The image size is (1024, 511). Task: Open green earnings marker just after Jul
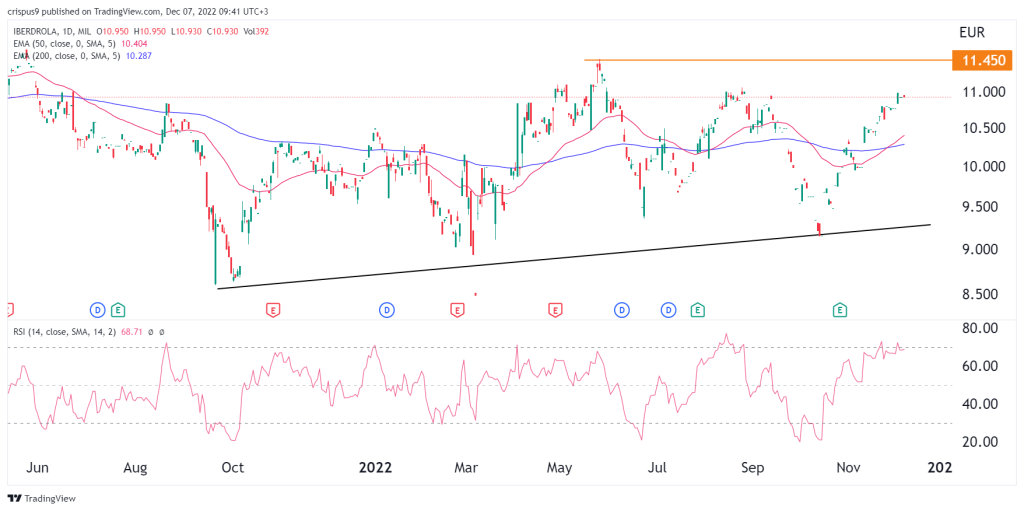pyautogui.click(x=697, y=308)
